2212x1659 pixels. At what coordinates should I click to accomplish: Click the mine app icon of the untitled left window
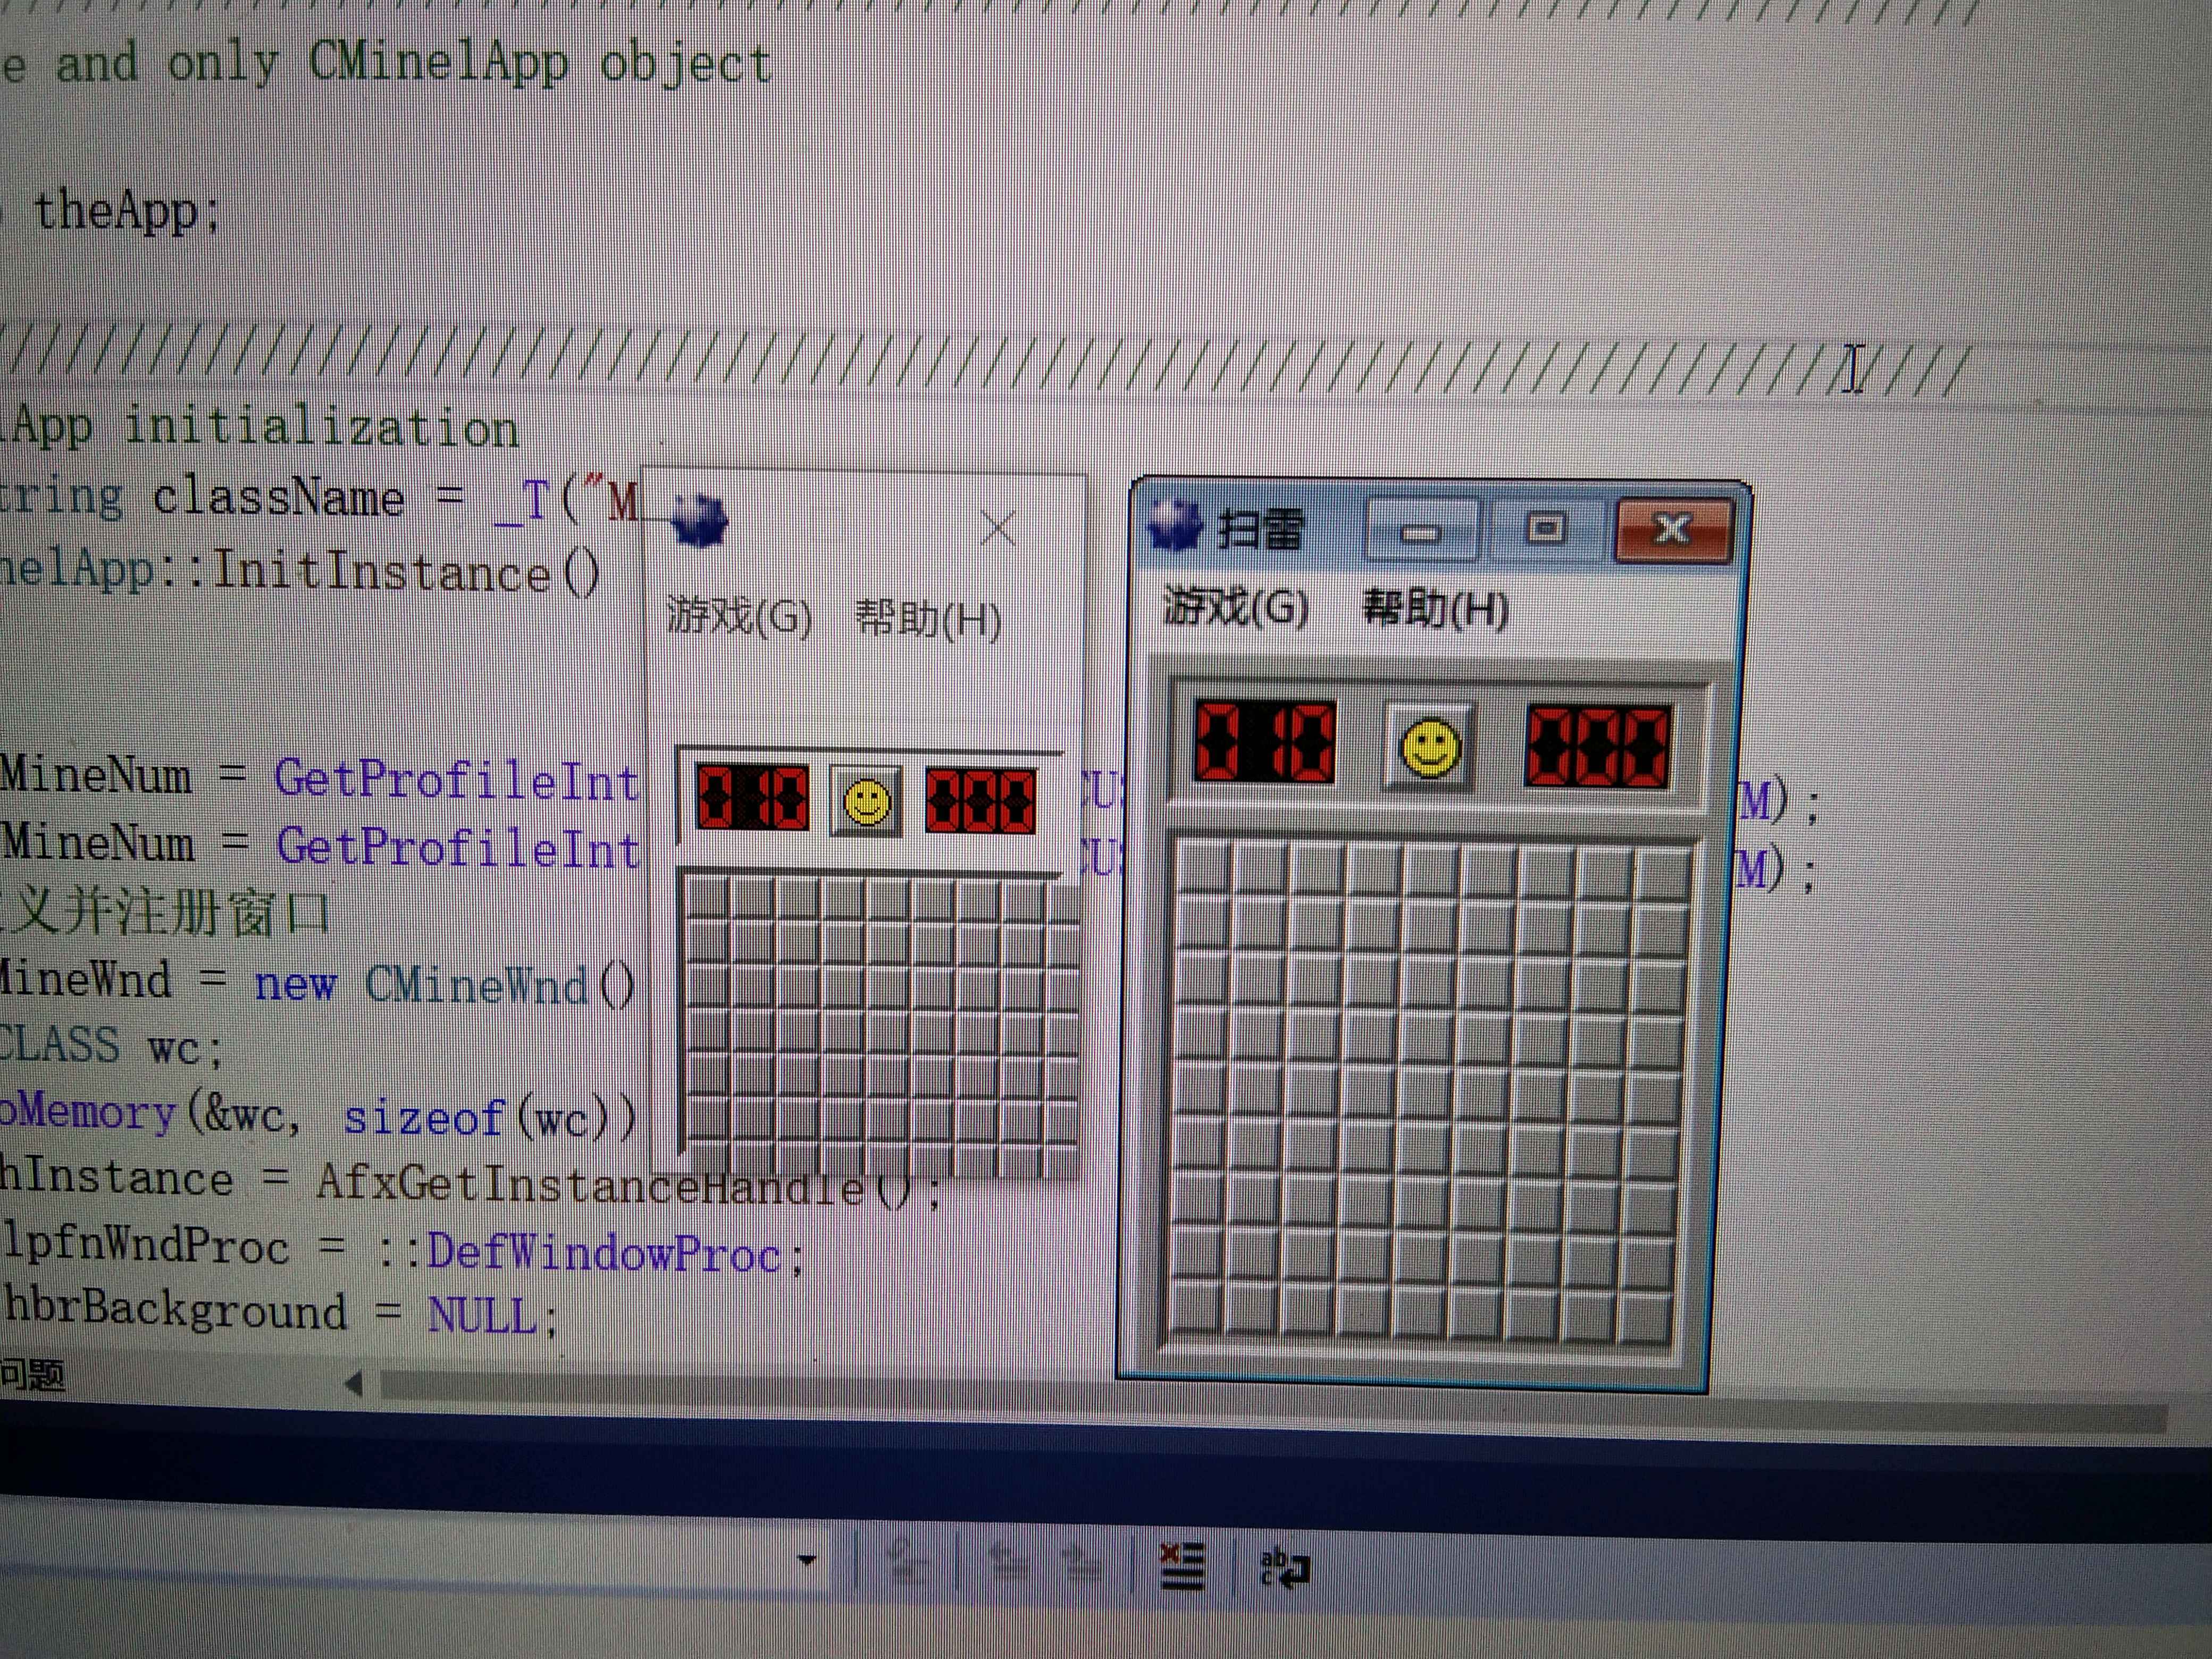[x=699, y=520]
